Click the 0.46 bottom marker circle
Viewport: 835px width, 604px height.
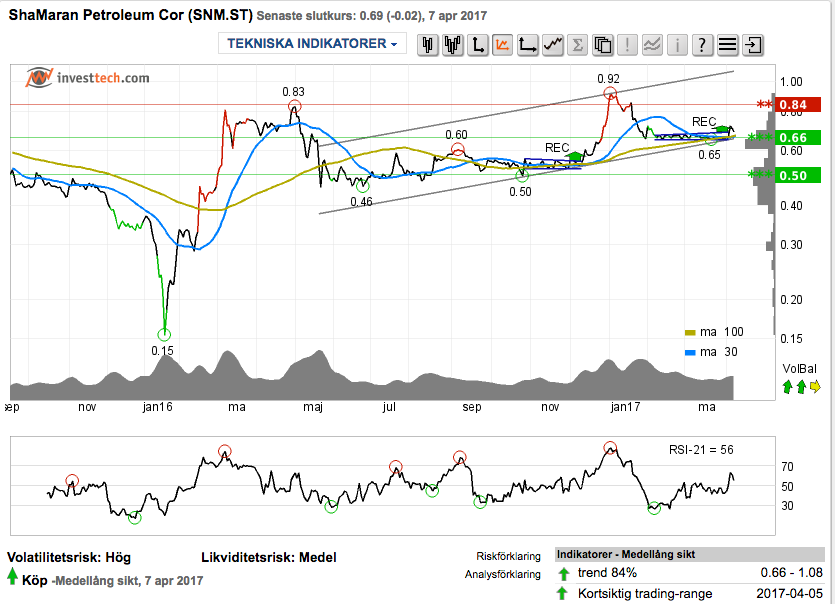tap(362, 186)
